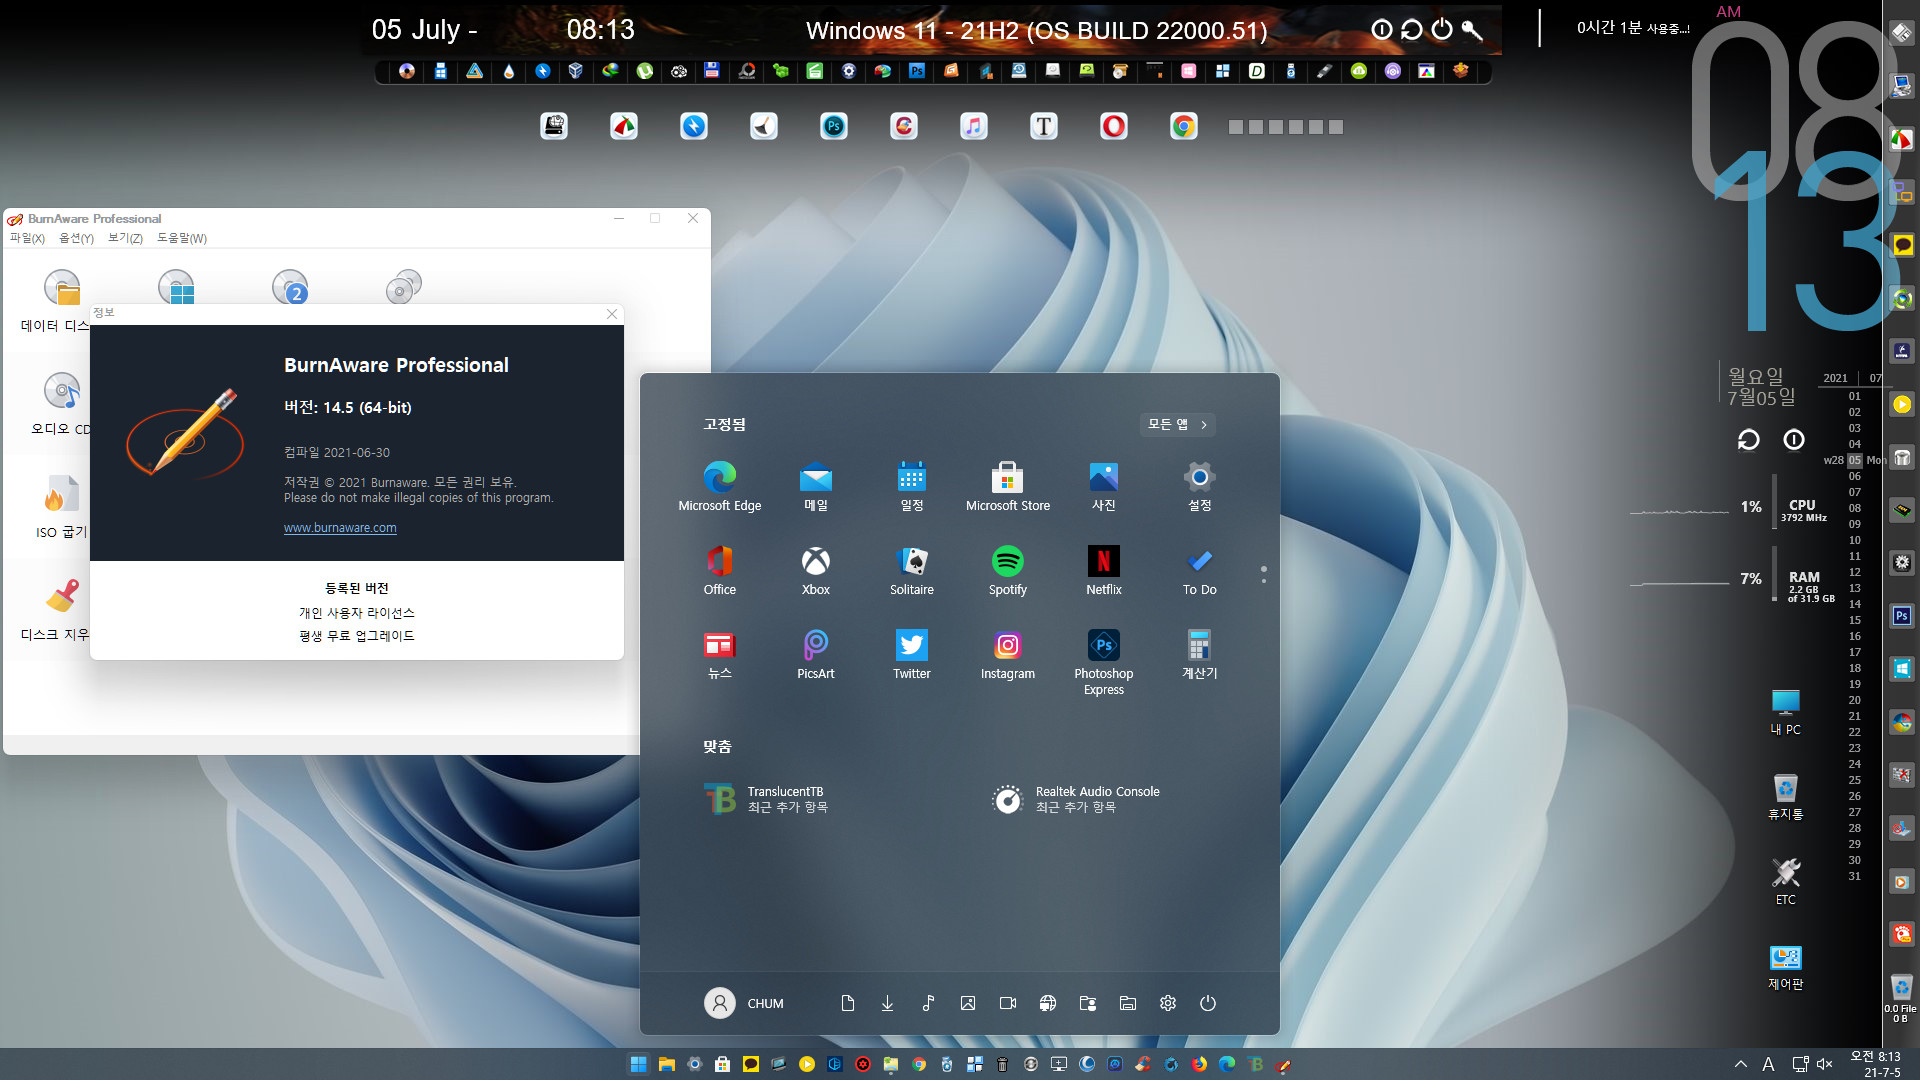
Task: Open Downloads folder from Start menu footer
Action: coord(887,1003)
